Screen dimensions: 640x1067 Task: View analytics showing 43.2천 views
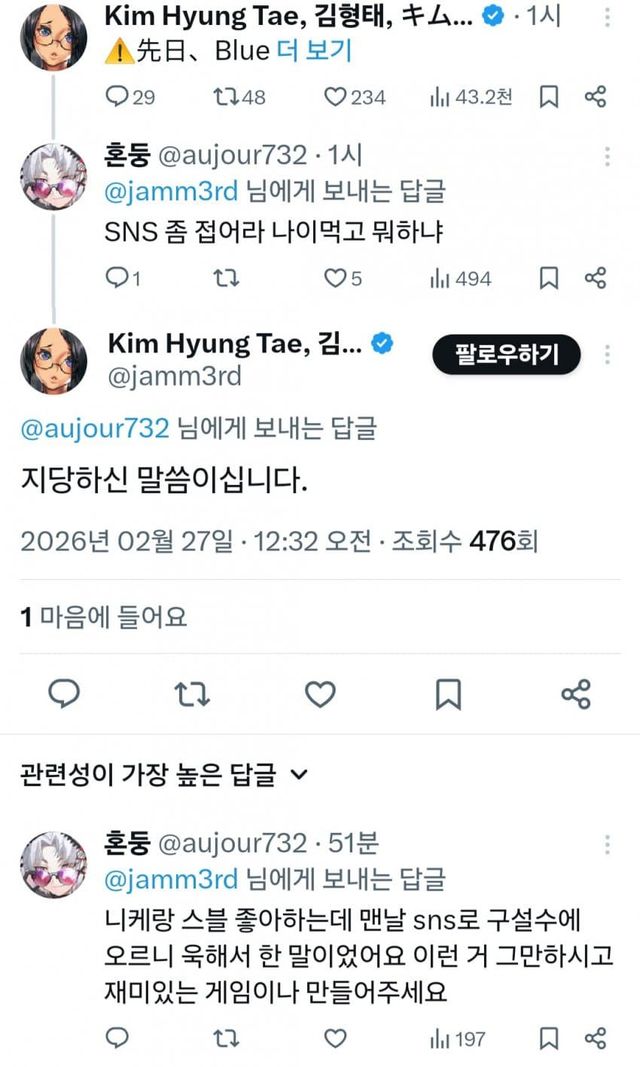[439, 97]
